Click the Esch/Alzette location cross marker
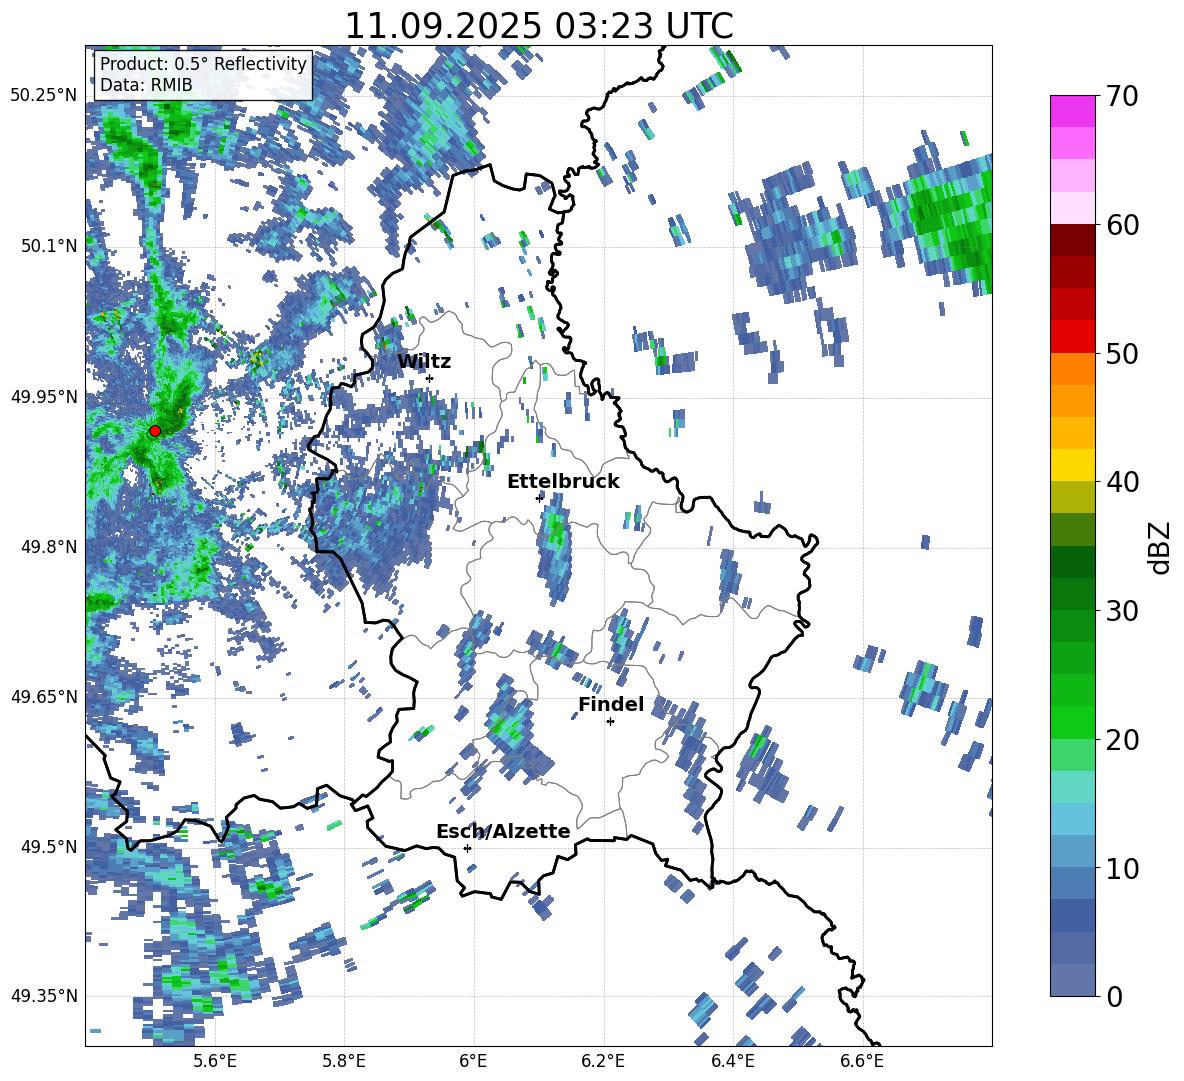This screenshot has height=1081, width=1184. (x=467, y=848)
